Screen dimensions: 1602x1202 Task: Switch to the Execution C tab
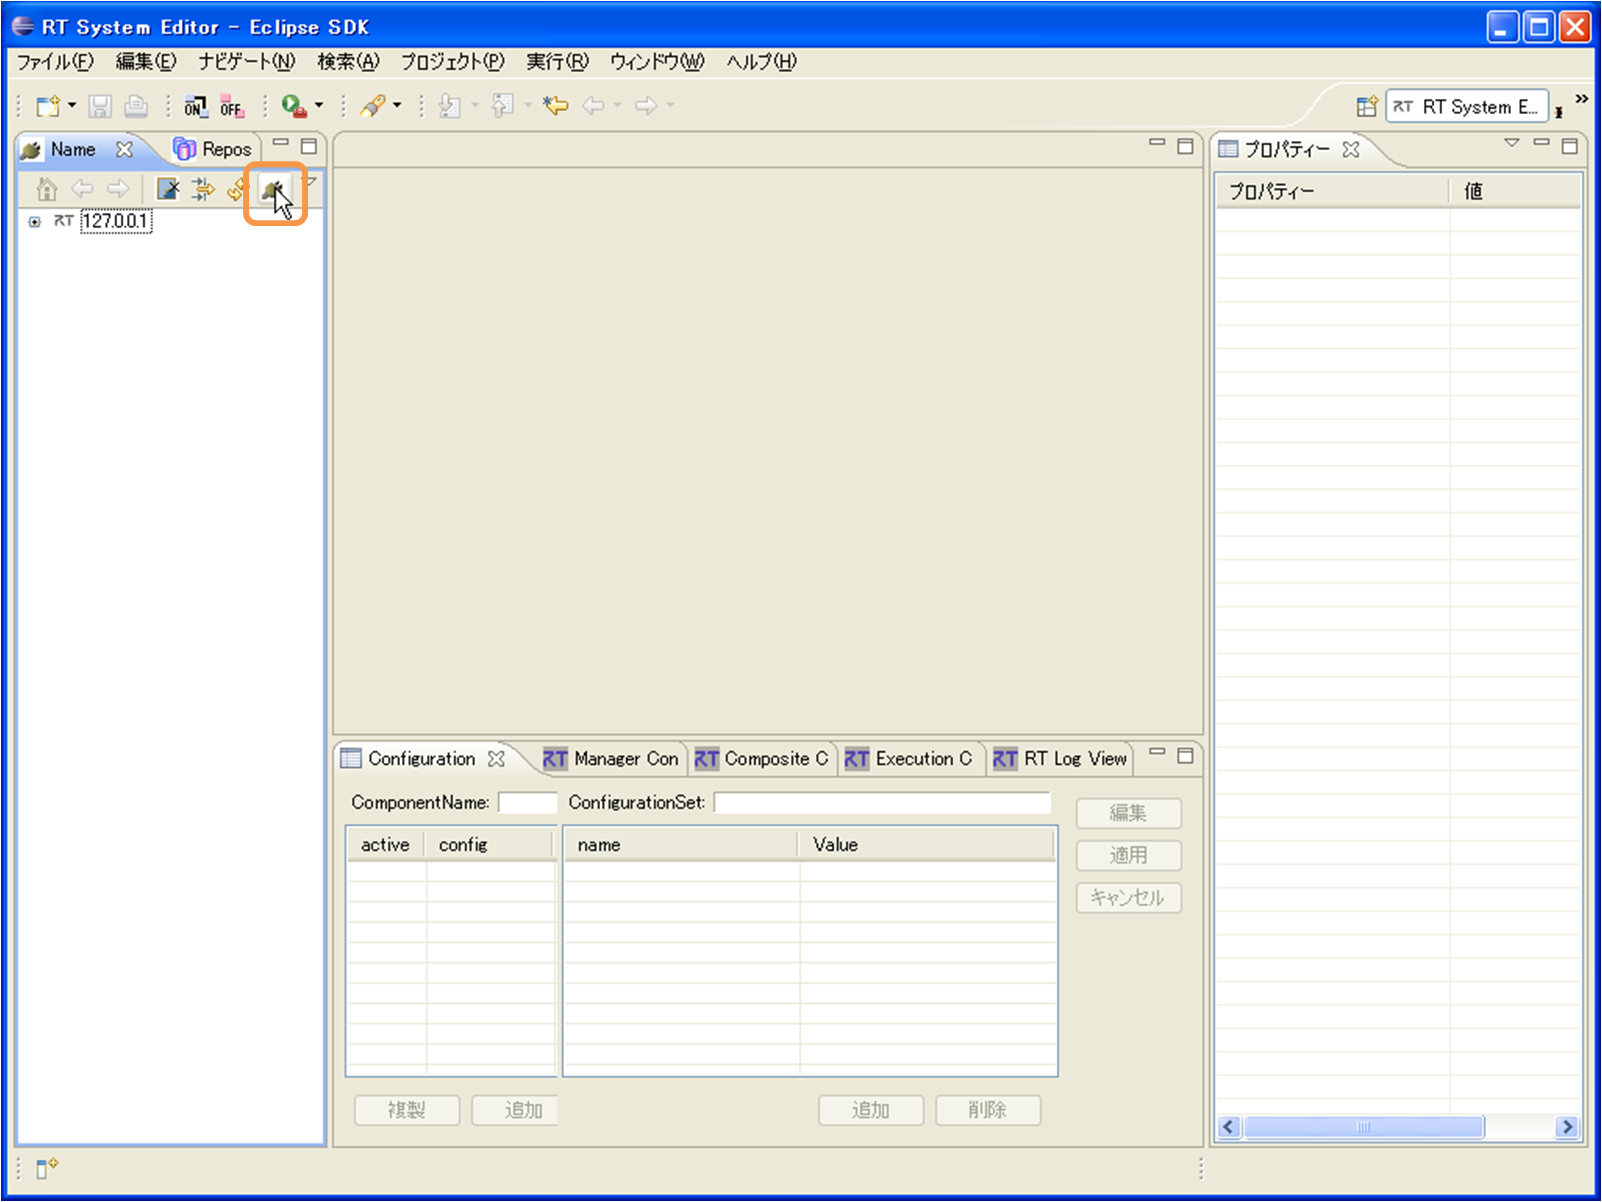(909, 759)
